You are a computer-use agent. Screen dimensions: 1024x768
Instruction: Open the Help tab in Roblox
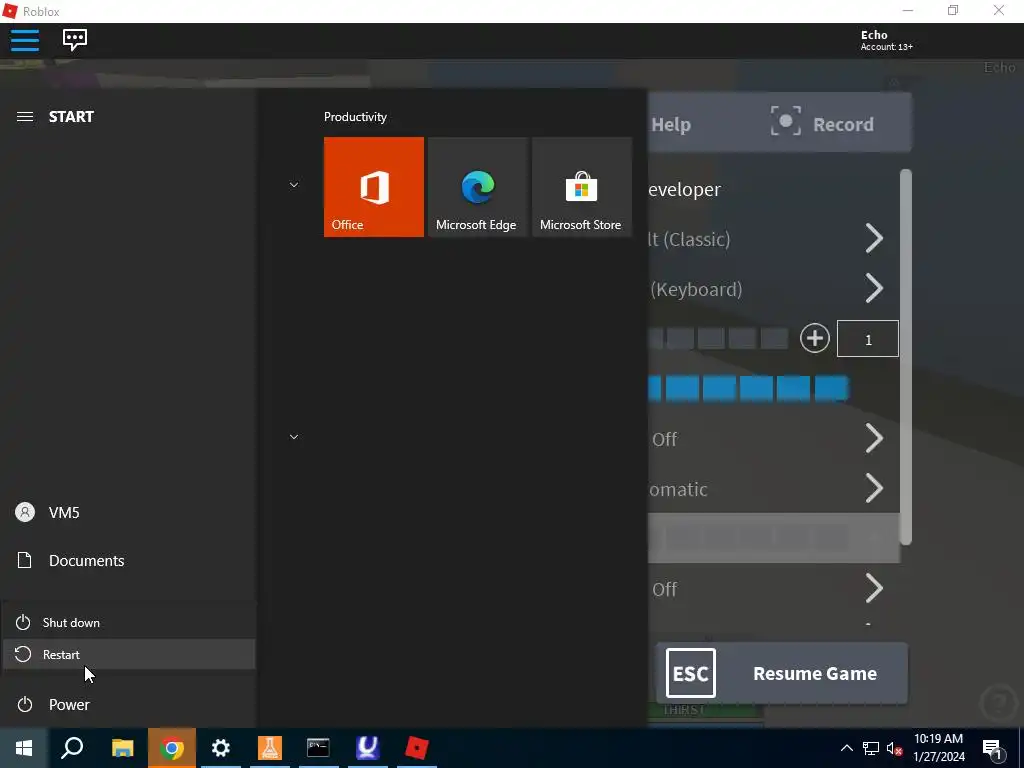tap(671, 124)
